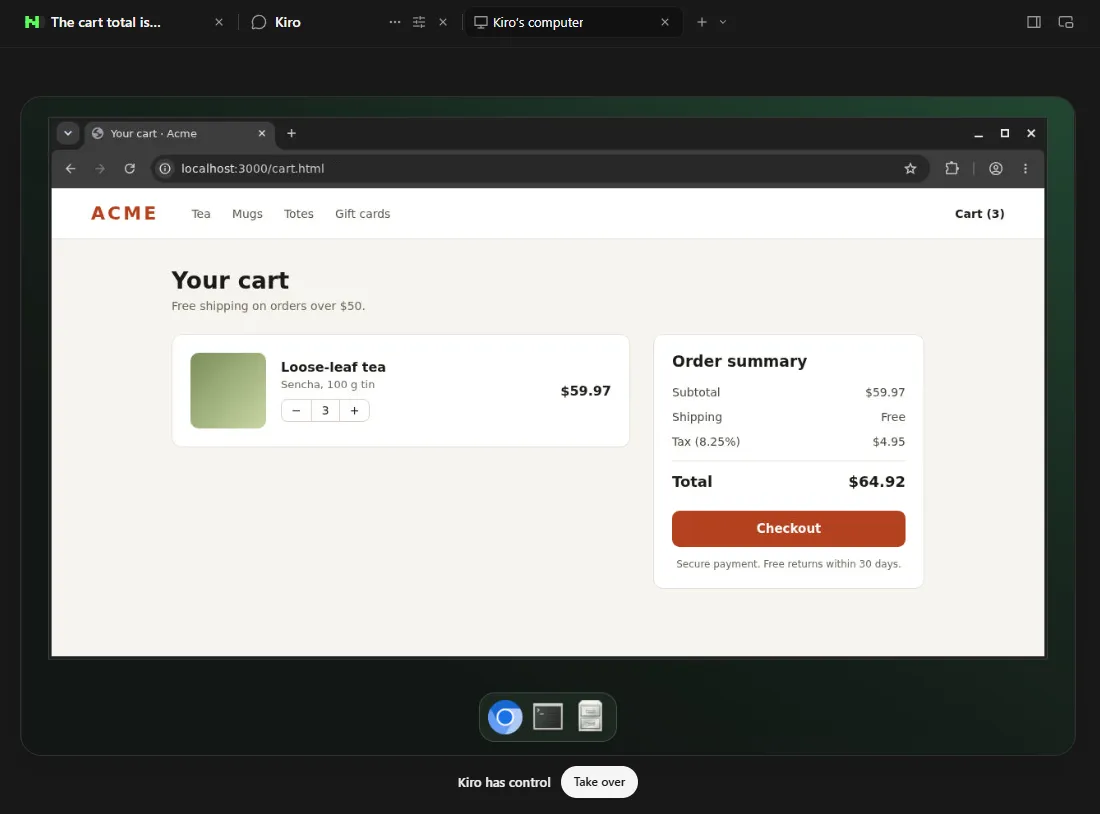Click the quantity field showing 3
This screenshot has height=814, width=1100.
[x=326, y=411]
